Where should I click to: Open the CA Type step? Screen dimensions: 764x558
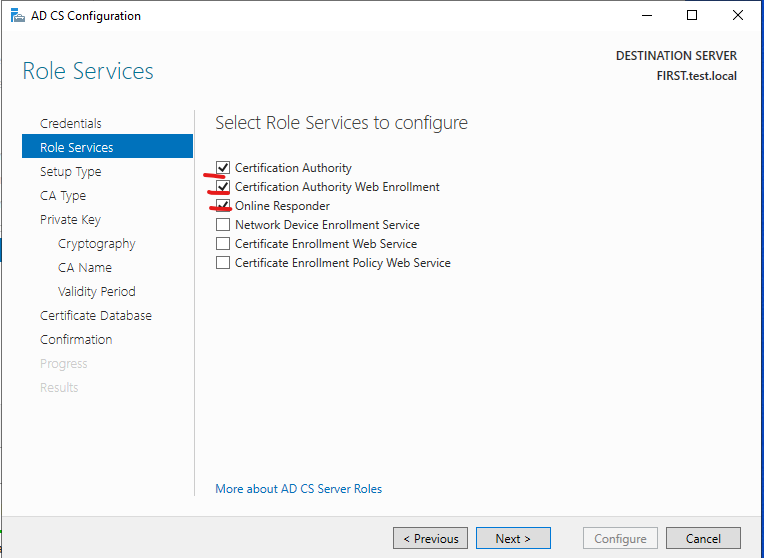click(63, 195)
